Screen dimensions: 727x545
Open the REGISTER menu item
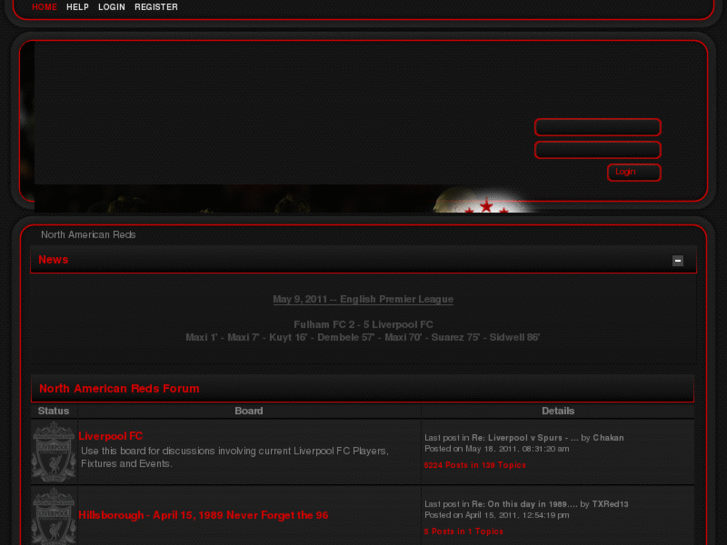pyautogui.click(x=156, y=7)
